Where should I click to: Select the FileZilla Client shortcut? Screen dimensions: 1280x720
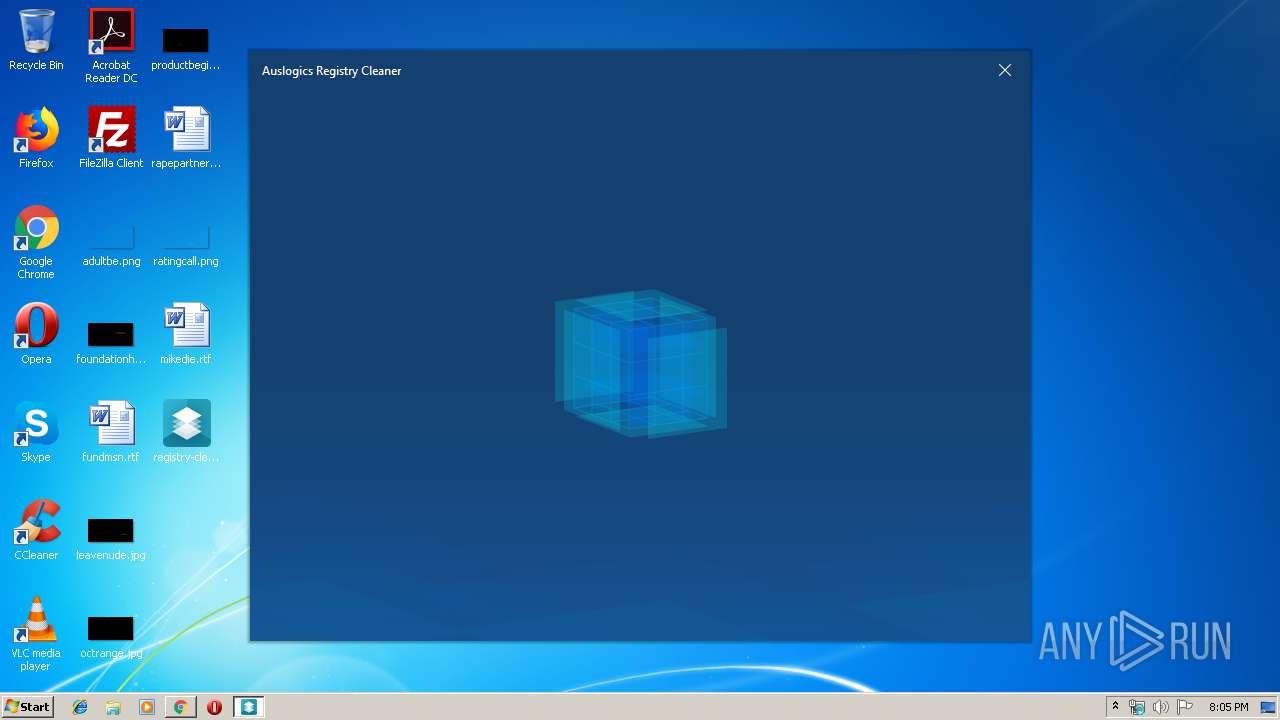[111, 138]
